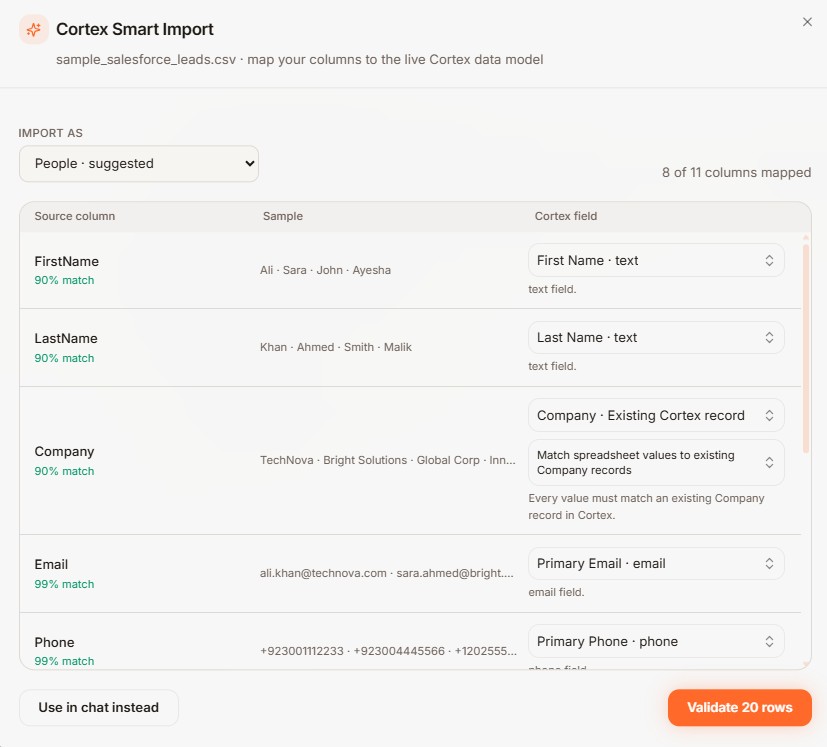Open the Last Name · text field dropdown
Viewport: 827px width, 747px height.
click(x=656, y=338)
